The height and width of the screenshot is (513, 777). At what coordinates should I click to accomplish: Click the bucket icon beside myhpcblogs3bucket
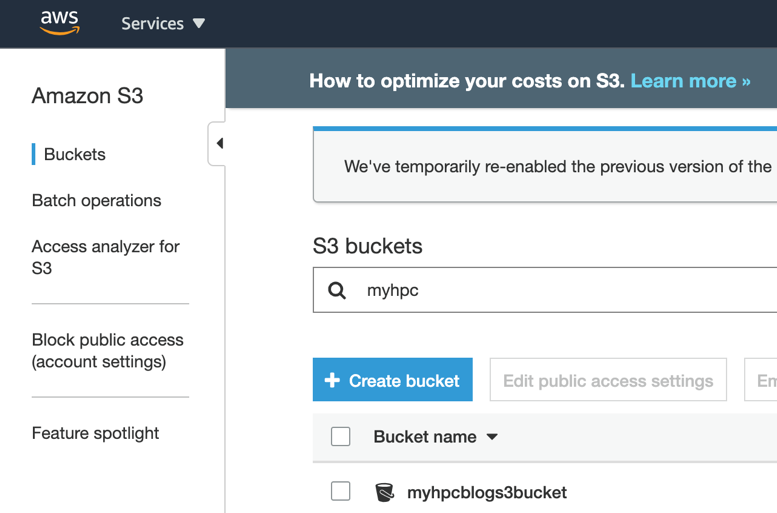pos(384,492)
